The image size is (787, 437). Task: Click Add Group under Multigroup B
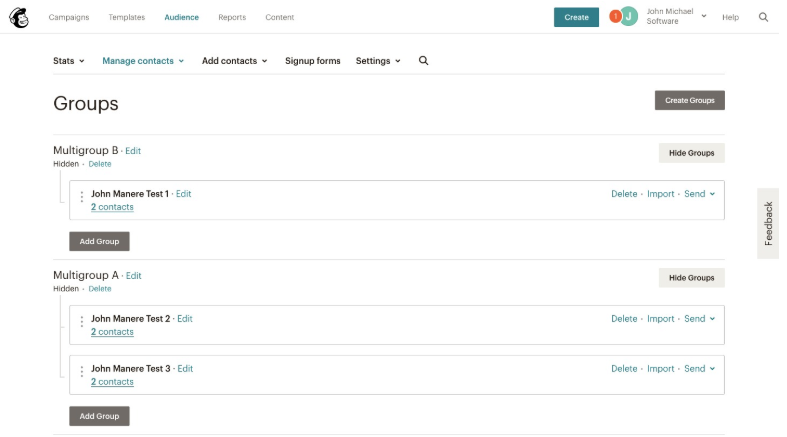[x=99, y=241]
